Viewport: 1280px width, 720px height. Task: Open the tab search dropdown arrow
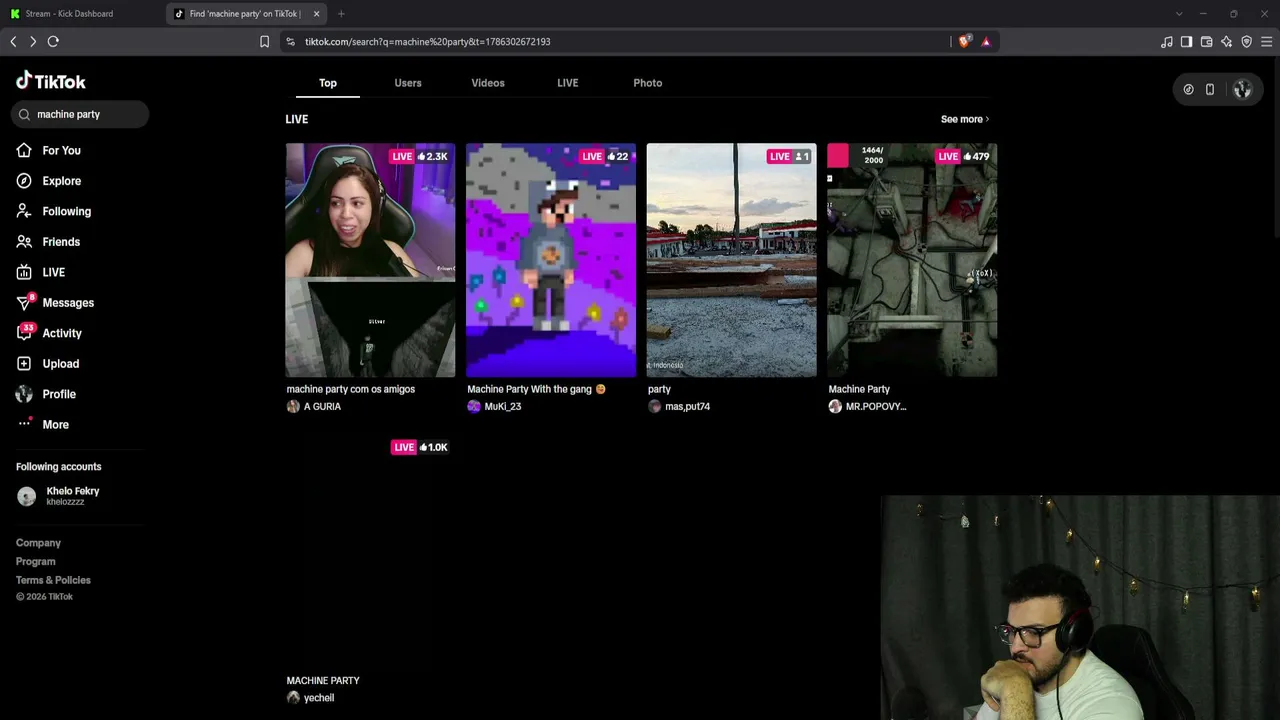point(1179,14)
